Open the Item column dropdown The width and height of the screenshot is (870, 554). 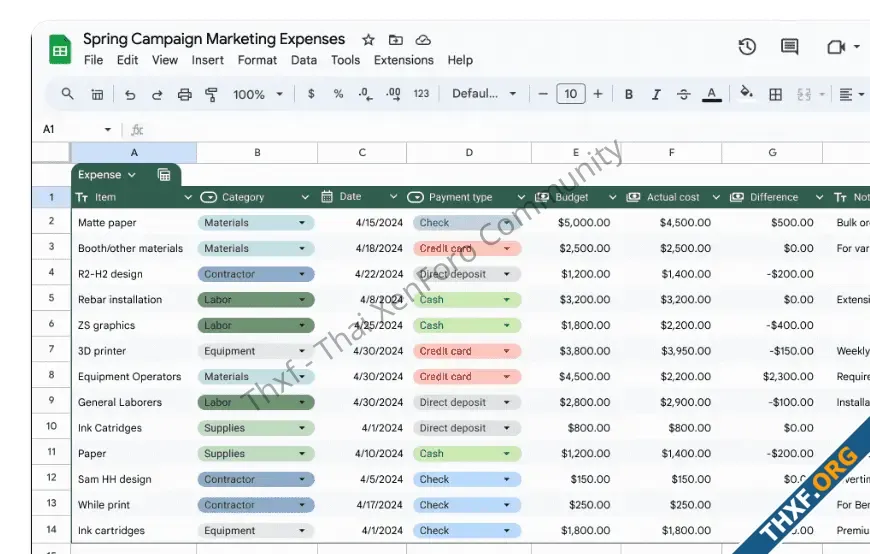coord(188,197)
